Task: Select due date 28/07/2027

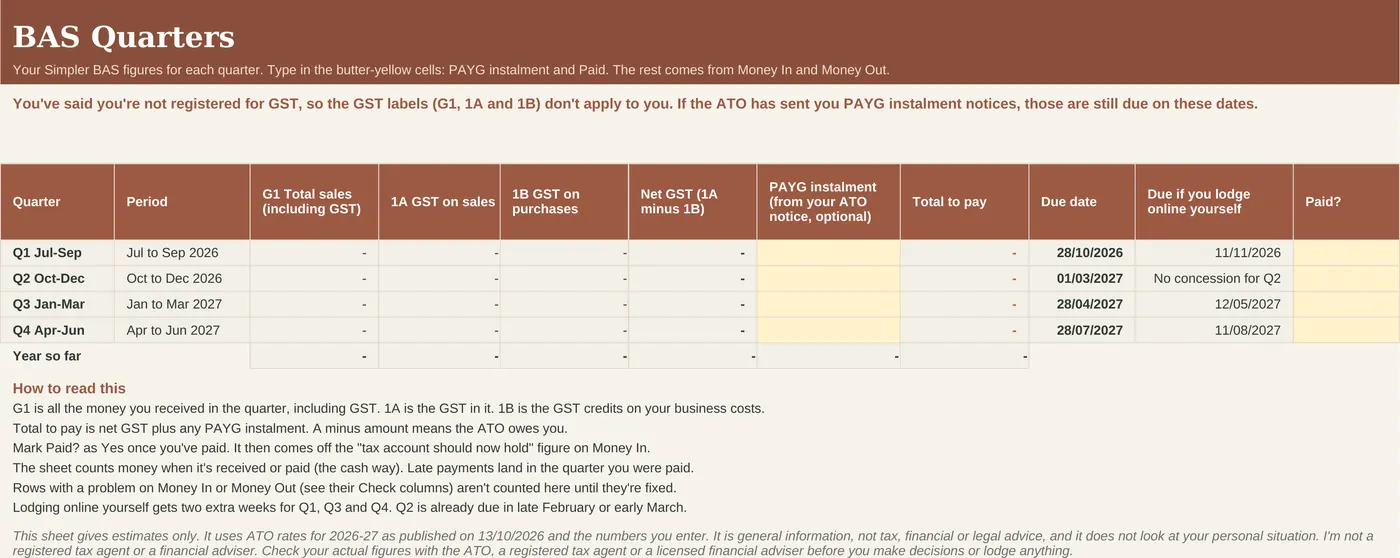Action: (1082, 330)
